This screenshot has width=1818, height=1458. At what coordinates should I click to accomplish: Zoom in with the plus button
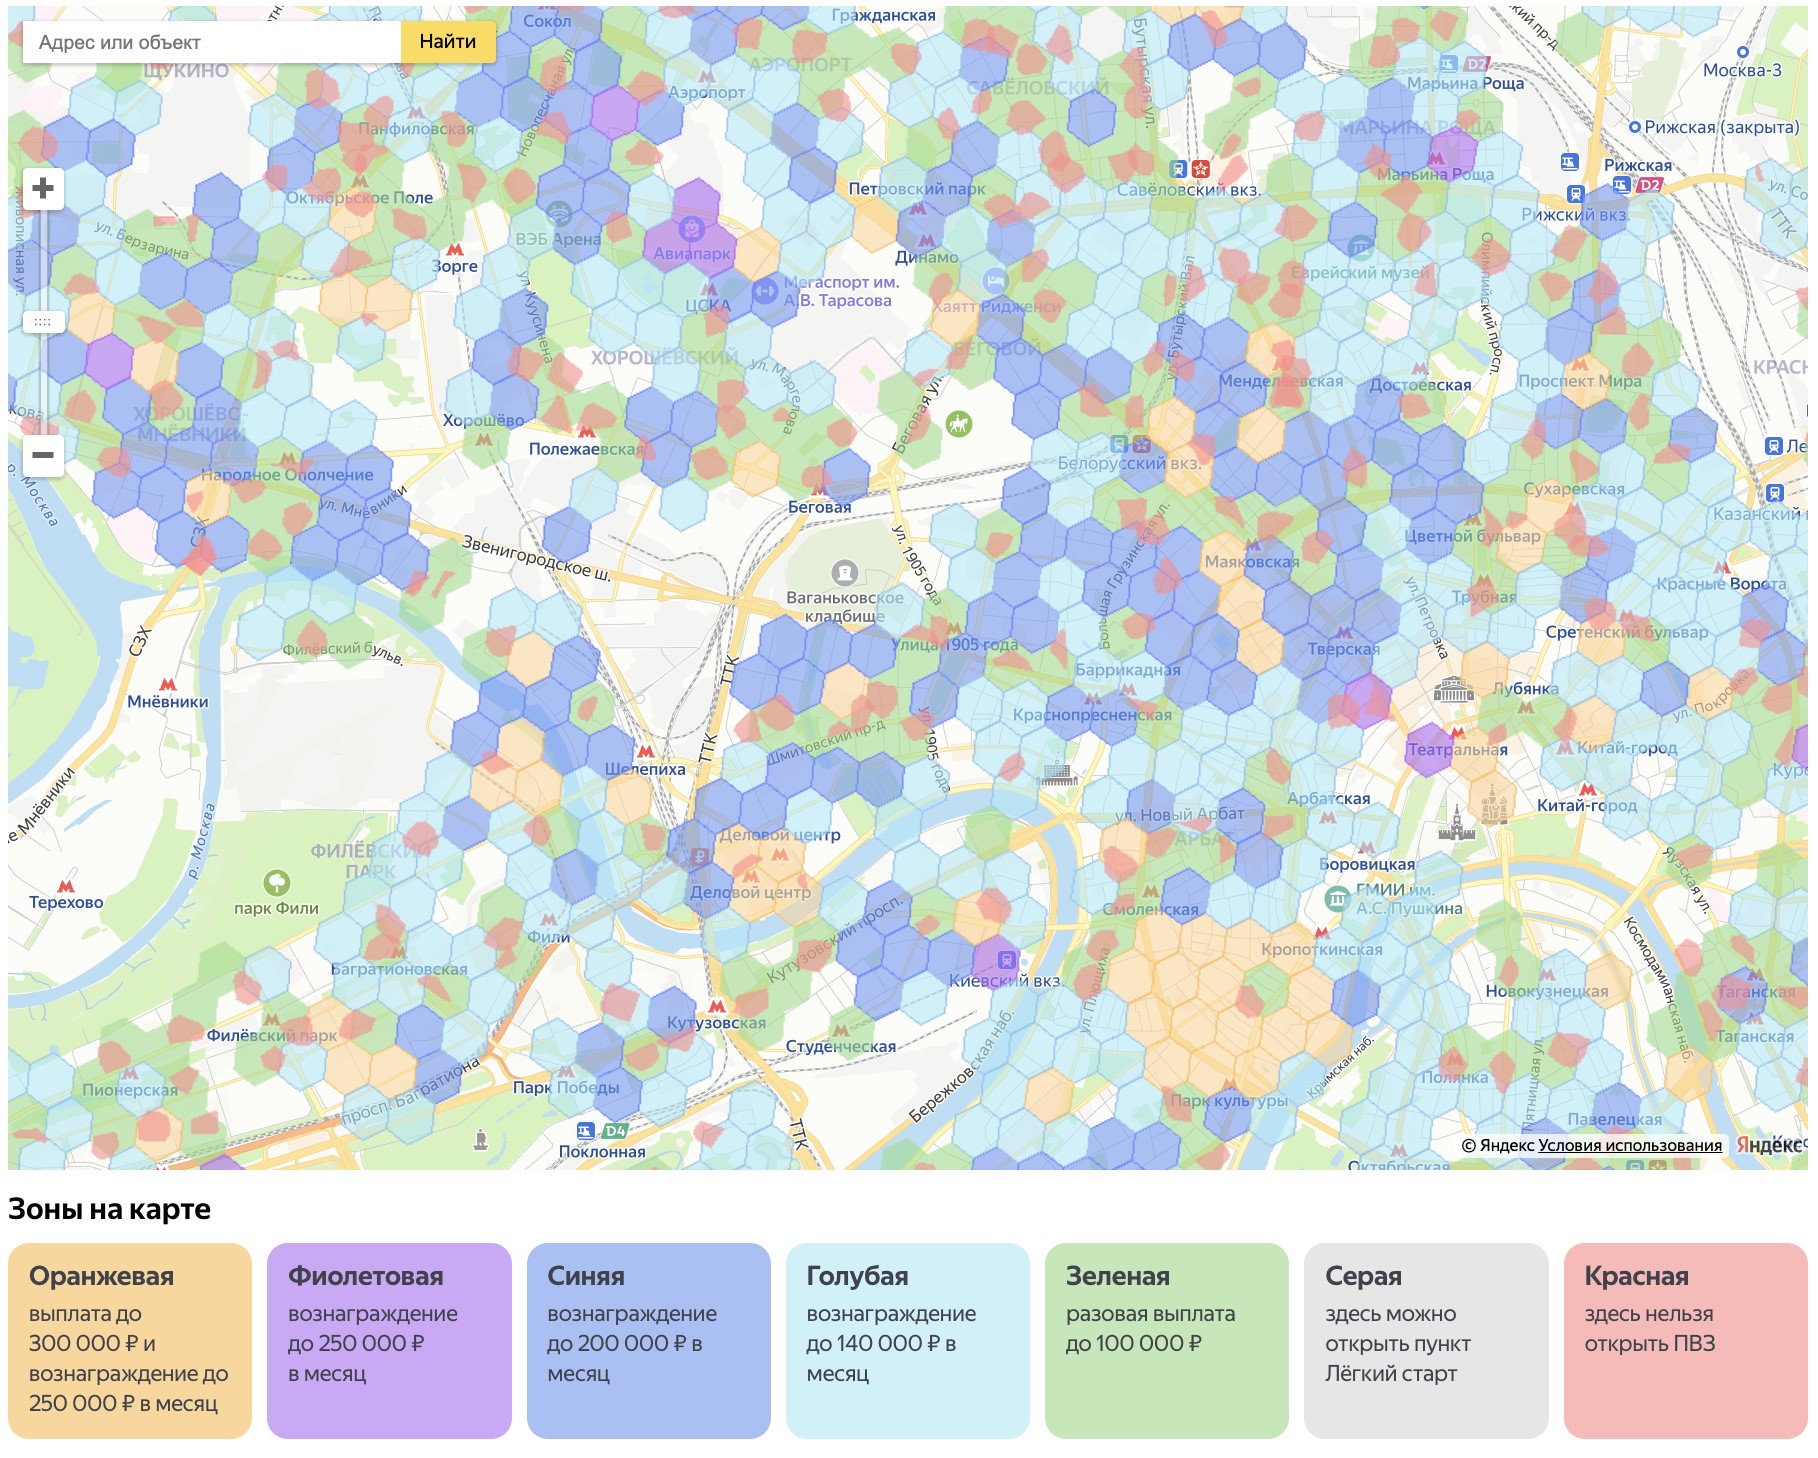[x=43, y=188]
